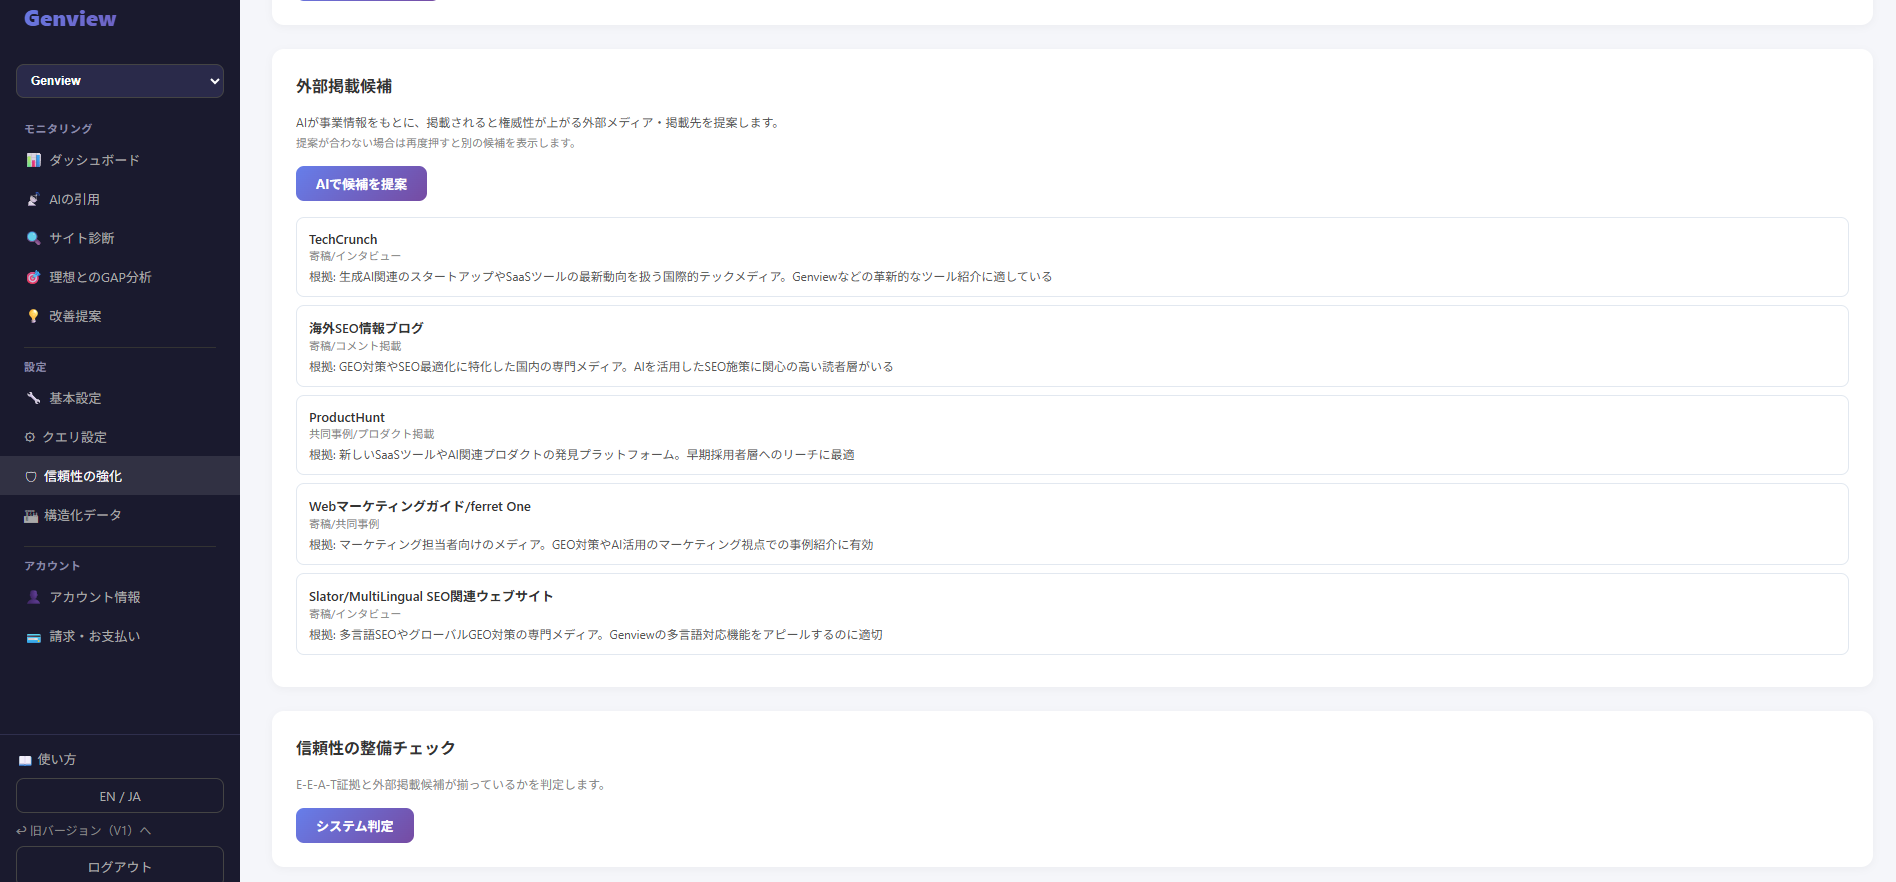This screenshot has height=882, width=1896.
Task: Open サイト診断 from the sidebar
Action: click(x=120, y=238)
